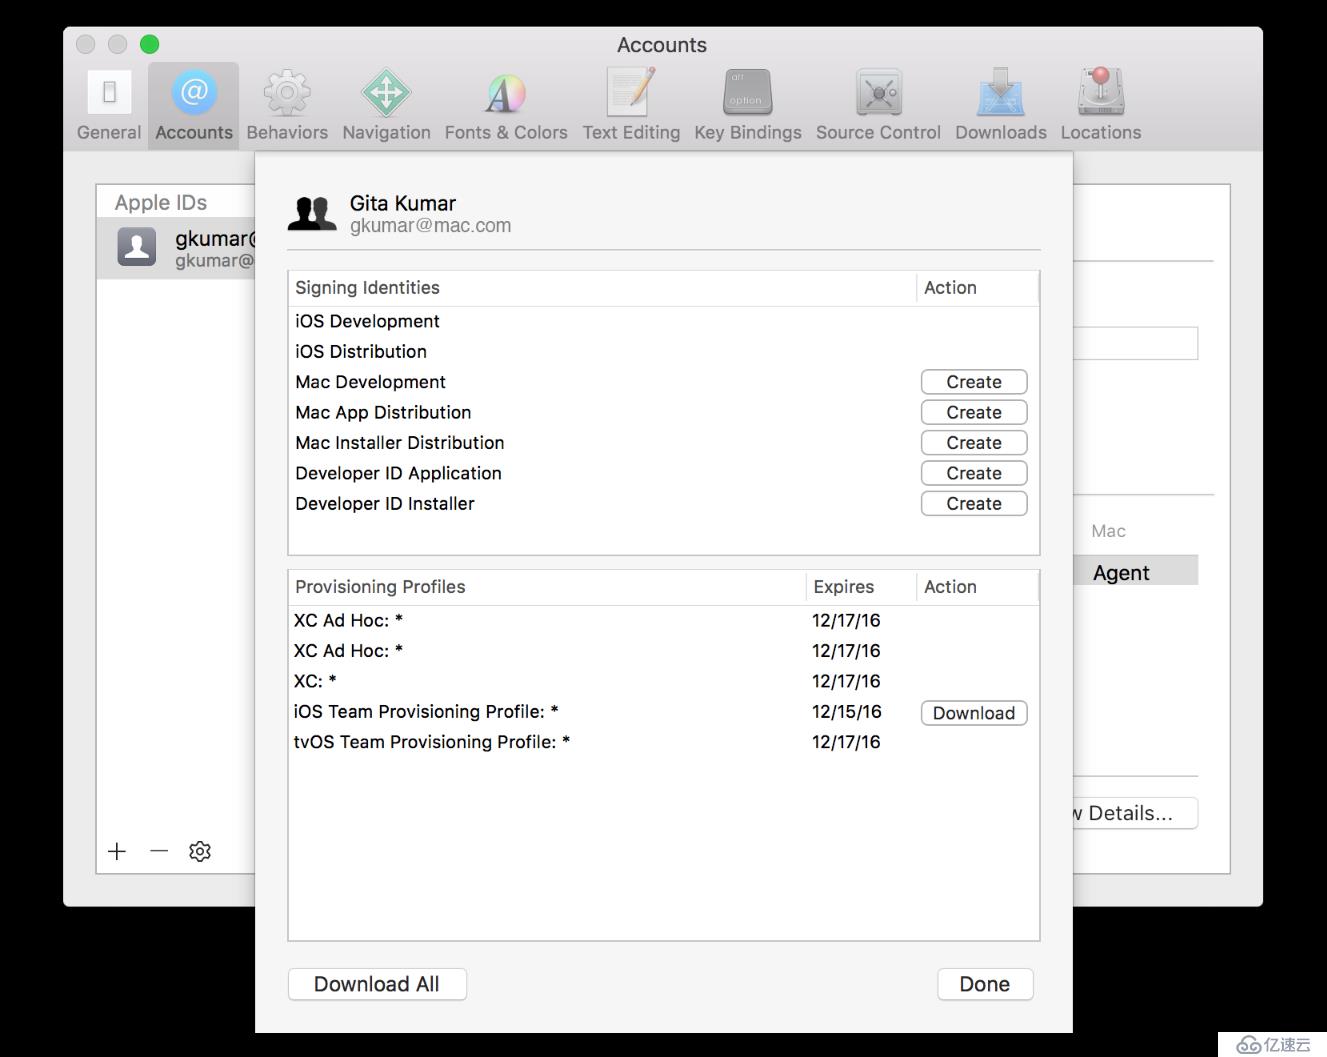This screenshot has width=1327, height=1057.
Task: Click the tvOS profile's 12/17/16 date
Action: 846,742
